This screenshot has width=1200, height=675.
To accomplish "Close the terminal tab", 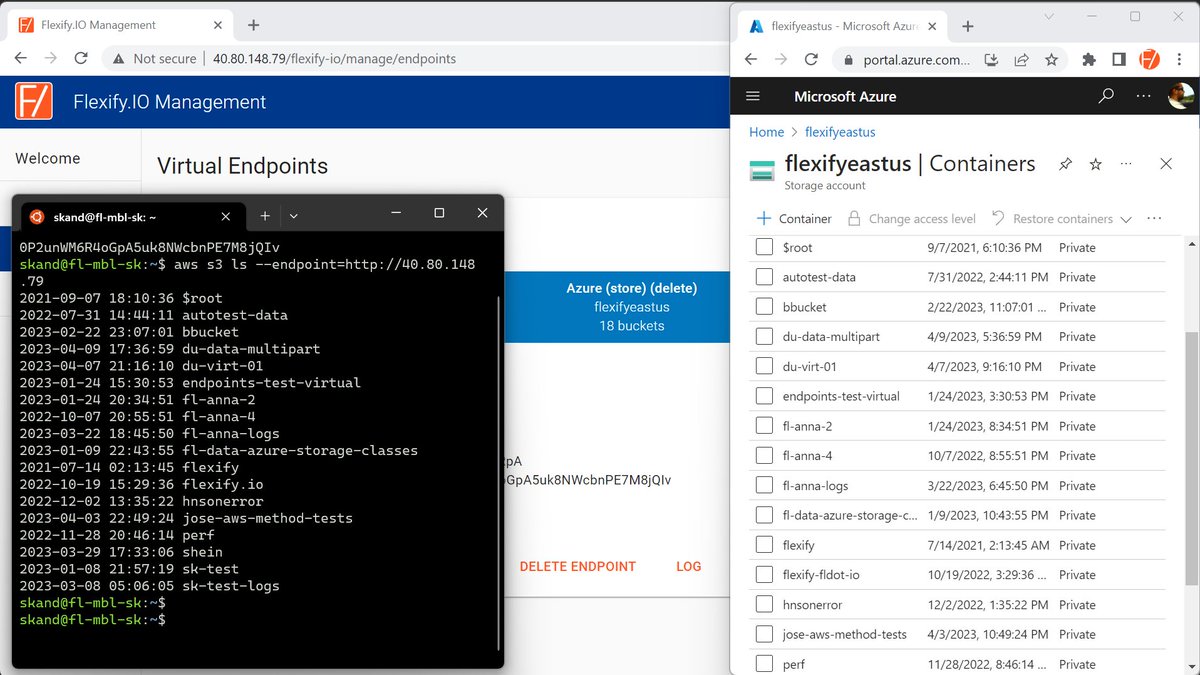I will [x=226, y=216].
